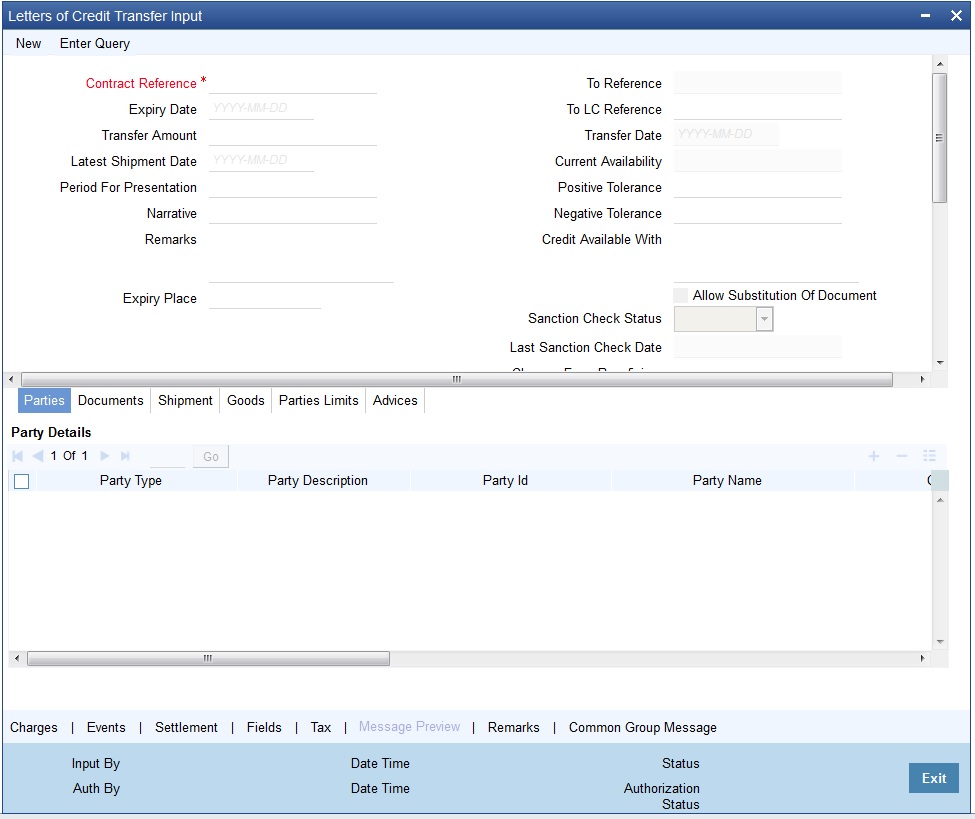Go to previous party record arrow

coord(37,456)
